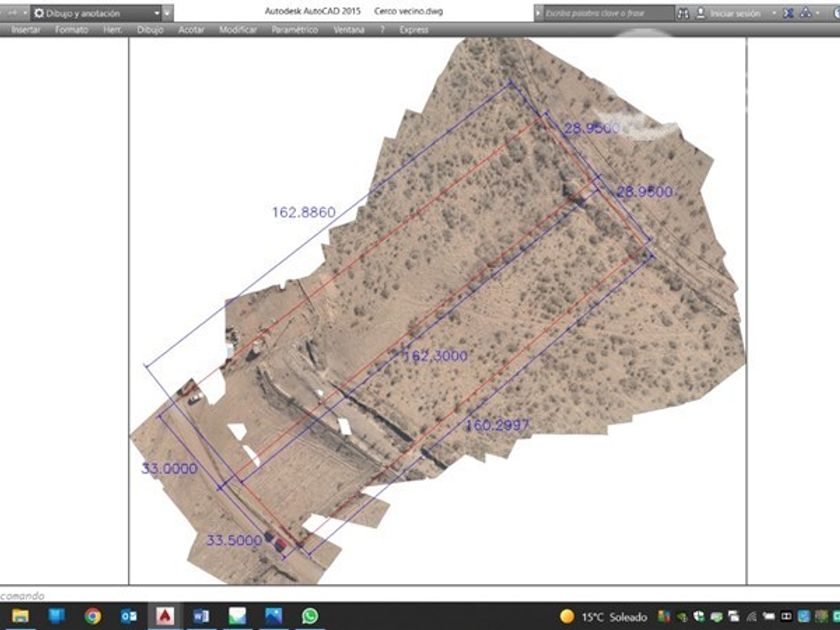Click the binoculars search icon
The height and width of the screenshot is (630, 840).
683,13
